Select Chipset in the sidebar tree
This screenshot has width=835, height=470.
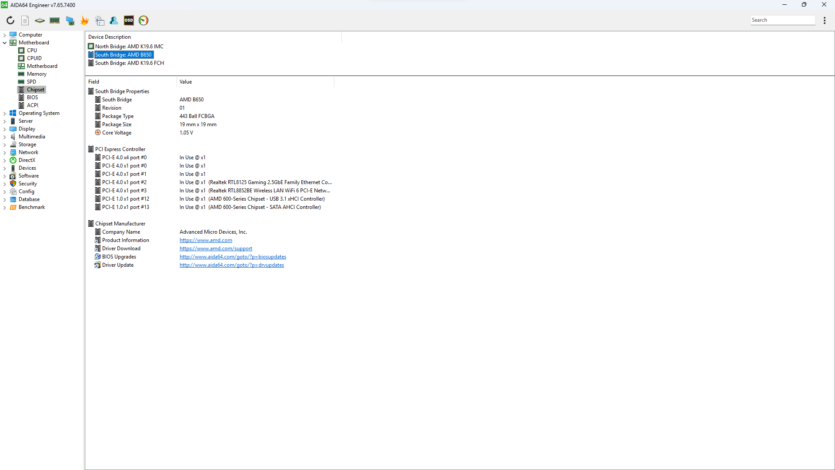point(35,89)
